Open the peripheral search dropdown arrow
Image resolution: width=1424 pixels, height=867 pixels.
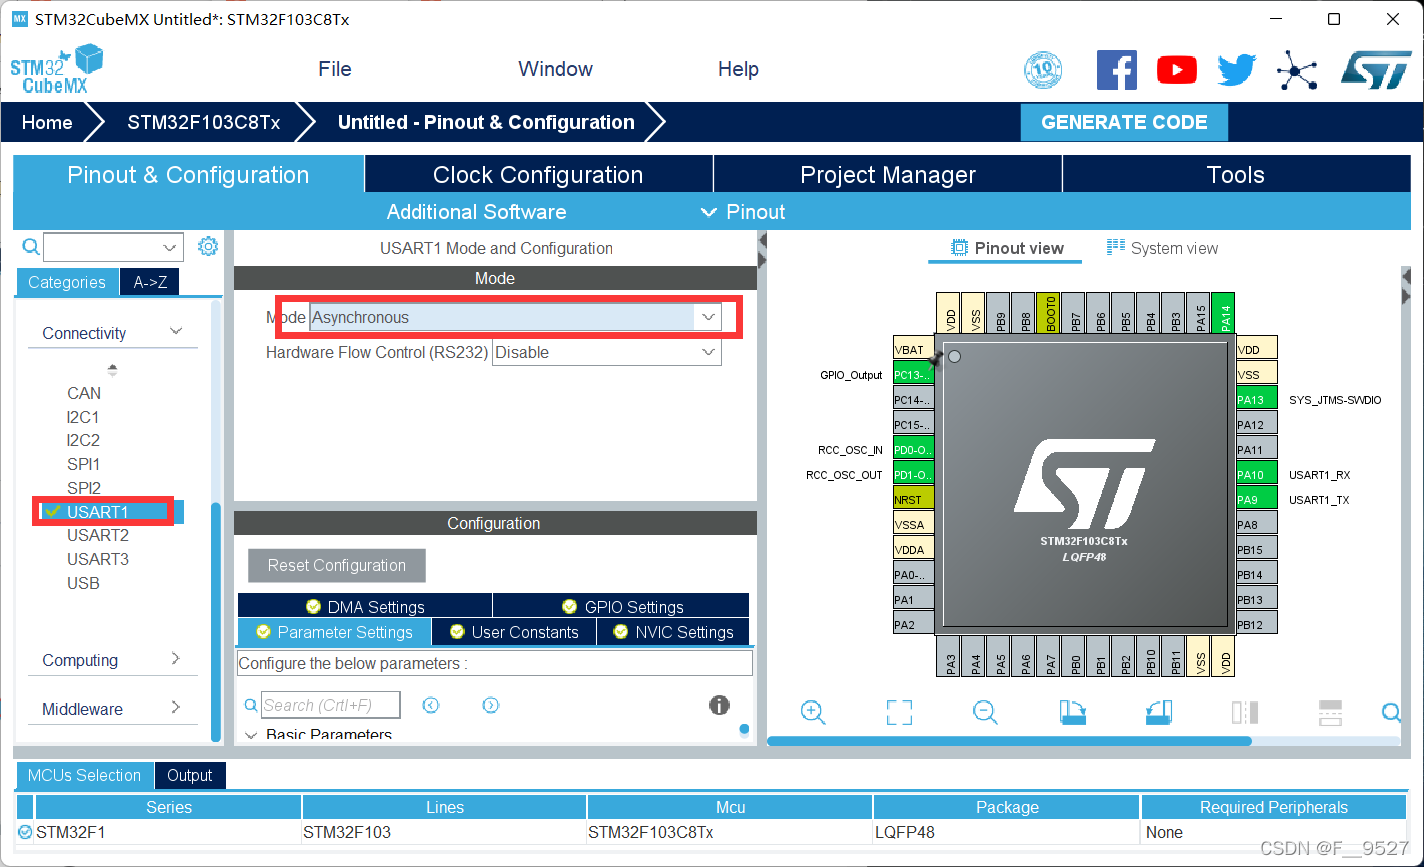click(x=169, y=247)
